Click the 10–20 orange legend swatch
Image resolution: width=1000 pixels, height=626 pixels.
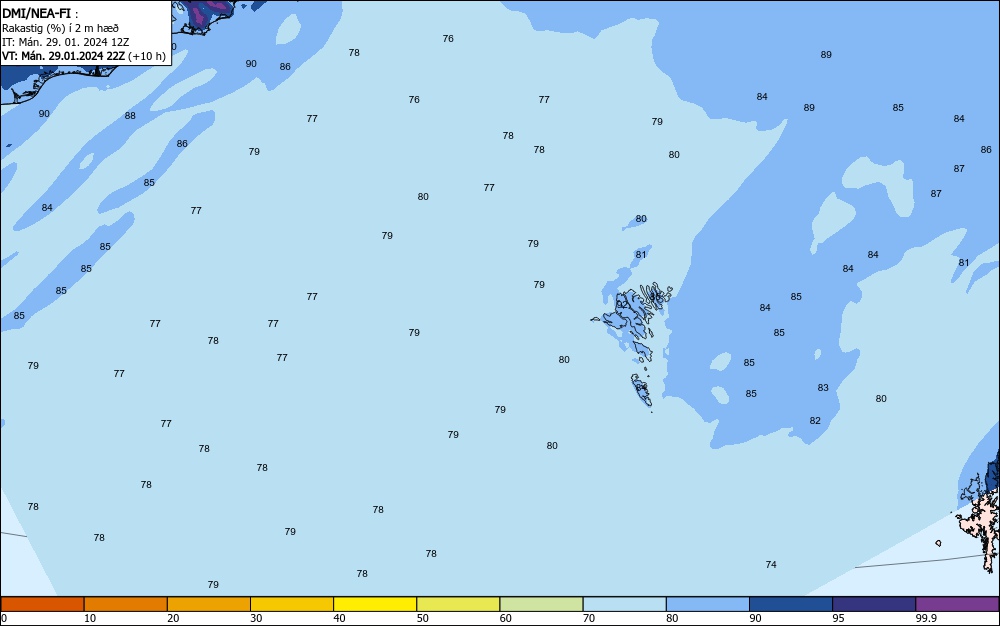pos(126,604)
